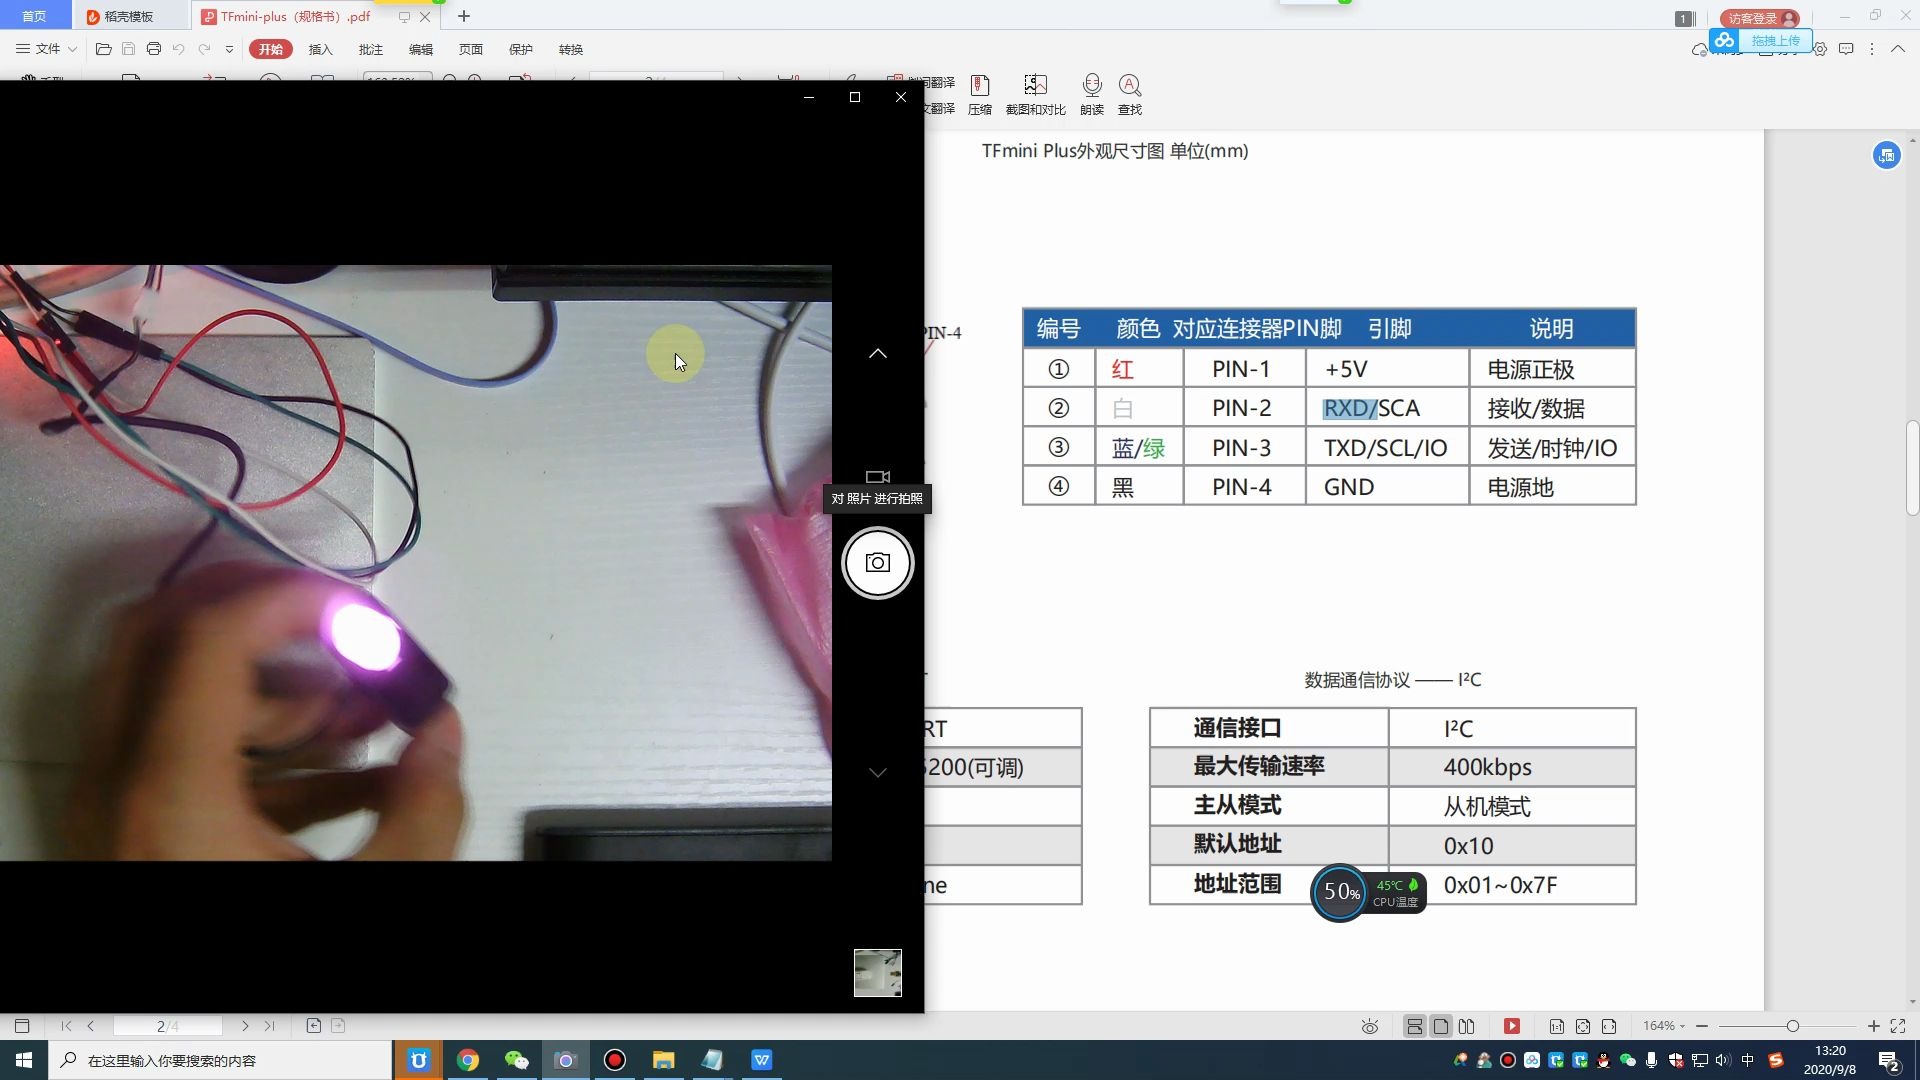
Task: Open the 保护 ribbon tab
Action: coord(520,49)
